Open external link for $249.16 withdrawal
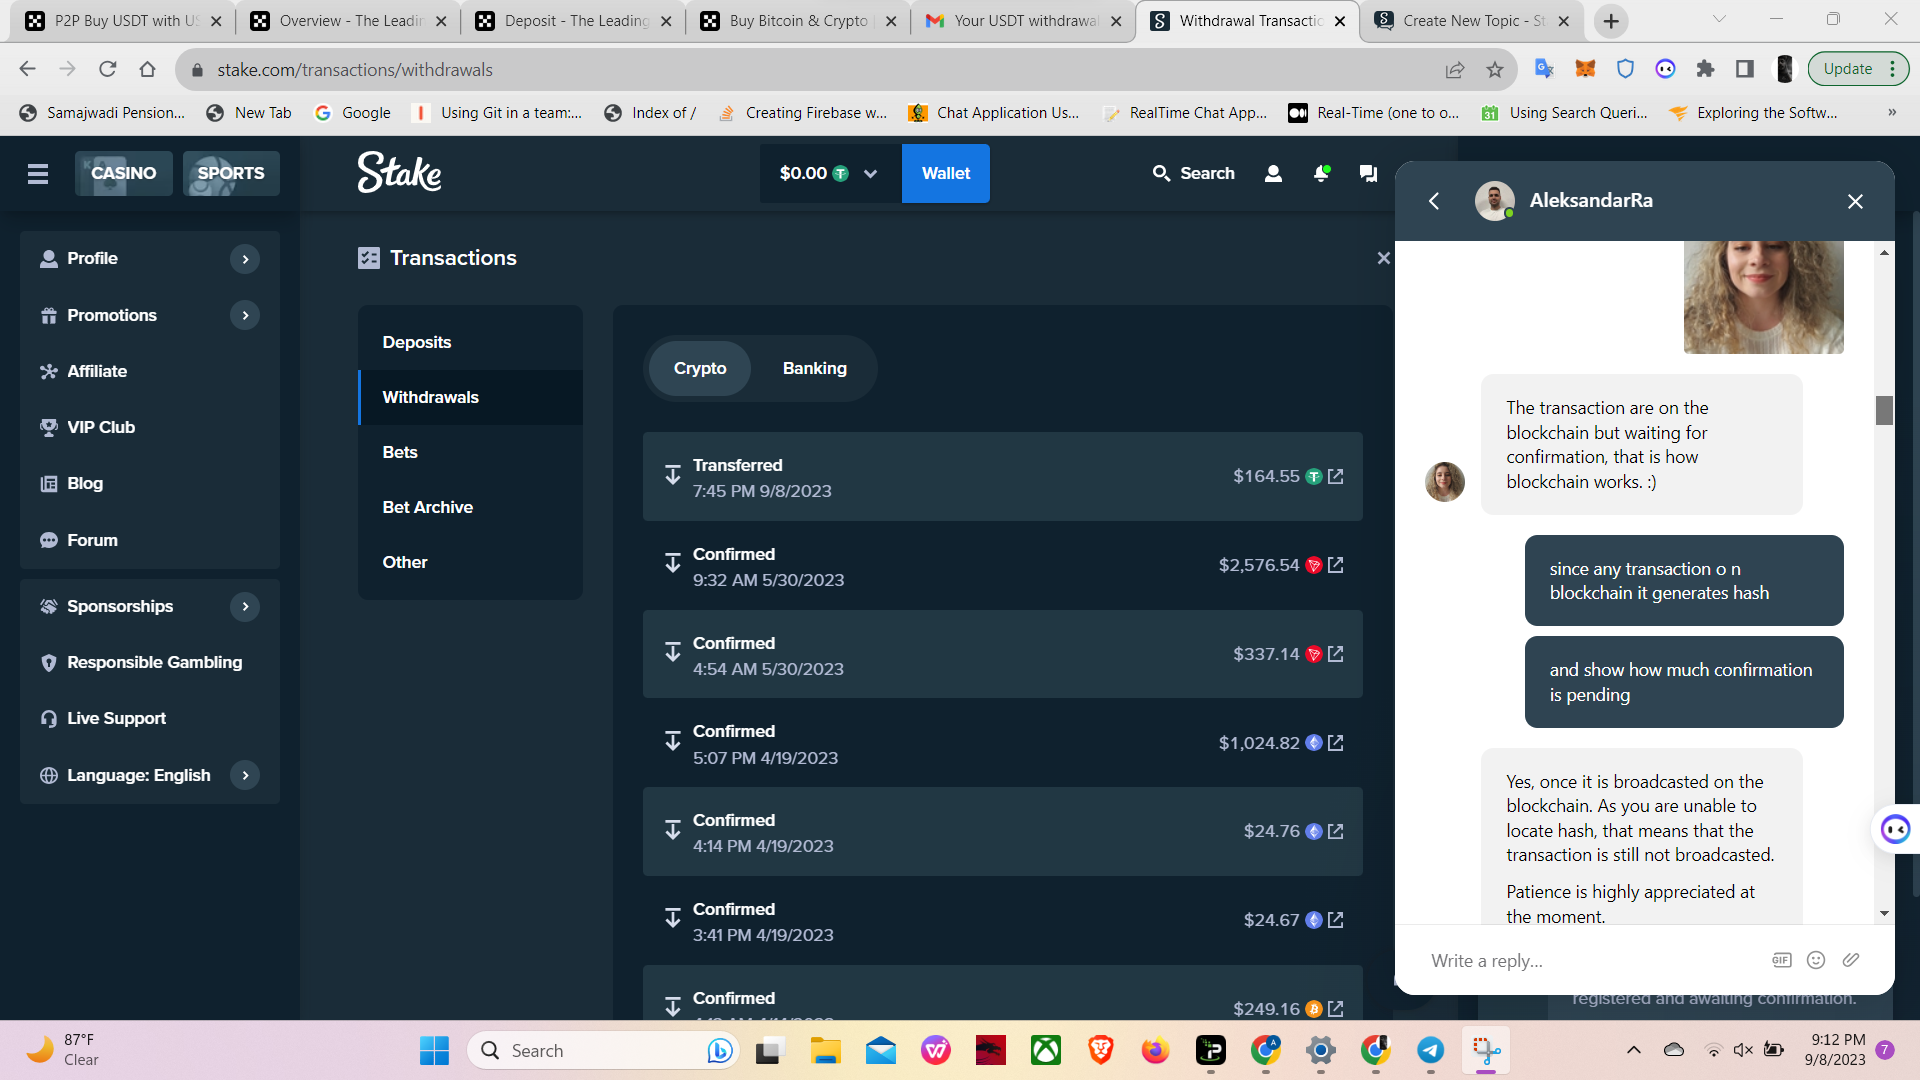 pos(1336,1009)
